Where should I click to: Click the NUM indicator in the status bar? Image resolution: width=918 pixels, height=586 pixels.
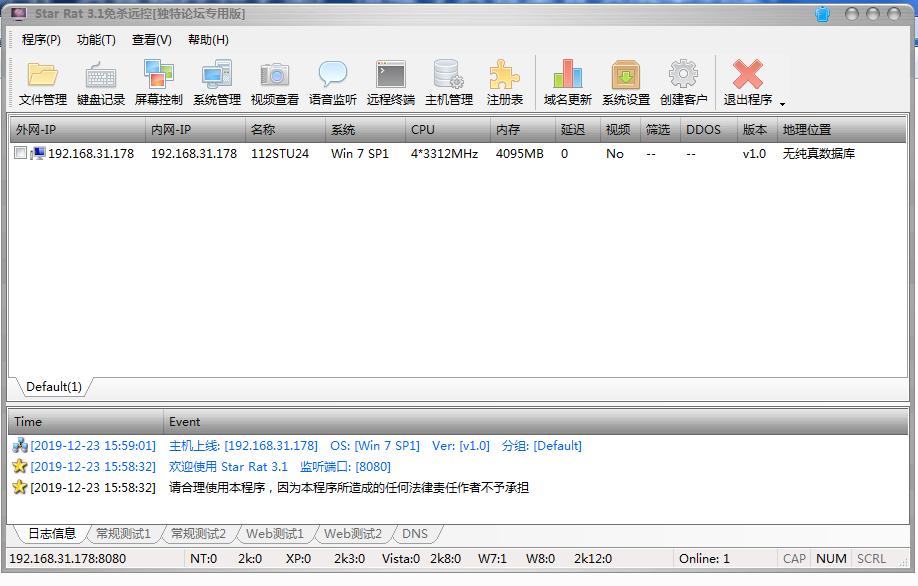[x=831, y=558]
